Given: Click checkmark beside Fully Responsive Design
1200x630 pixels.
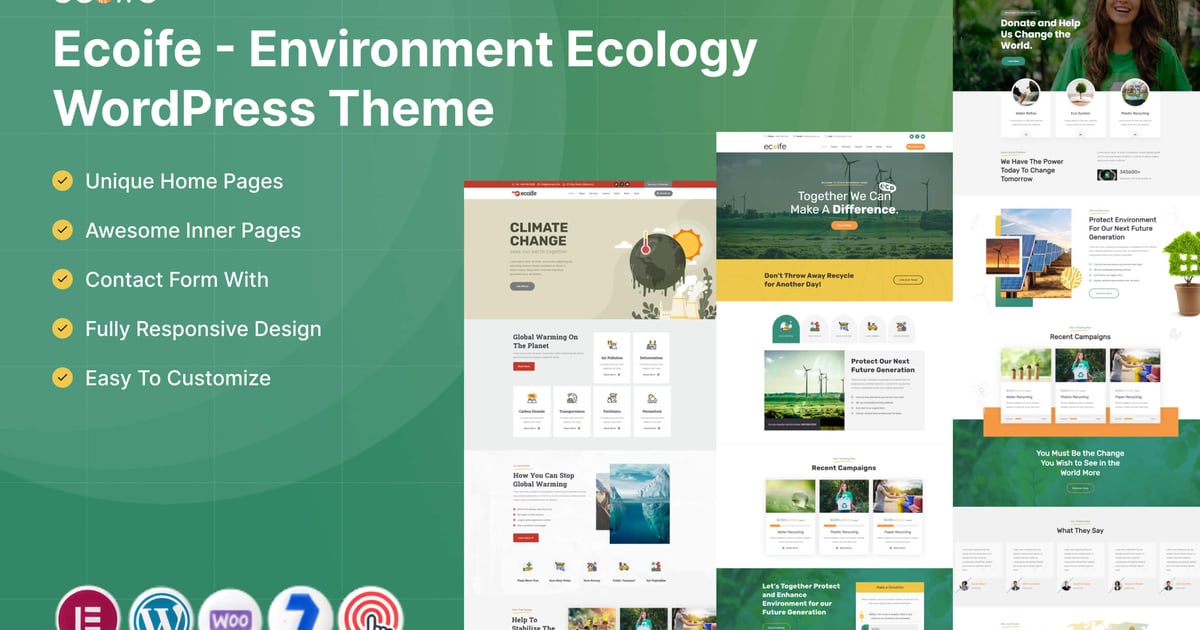Looking at the screenshot, I should point(63,329).
